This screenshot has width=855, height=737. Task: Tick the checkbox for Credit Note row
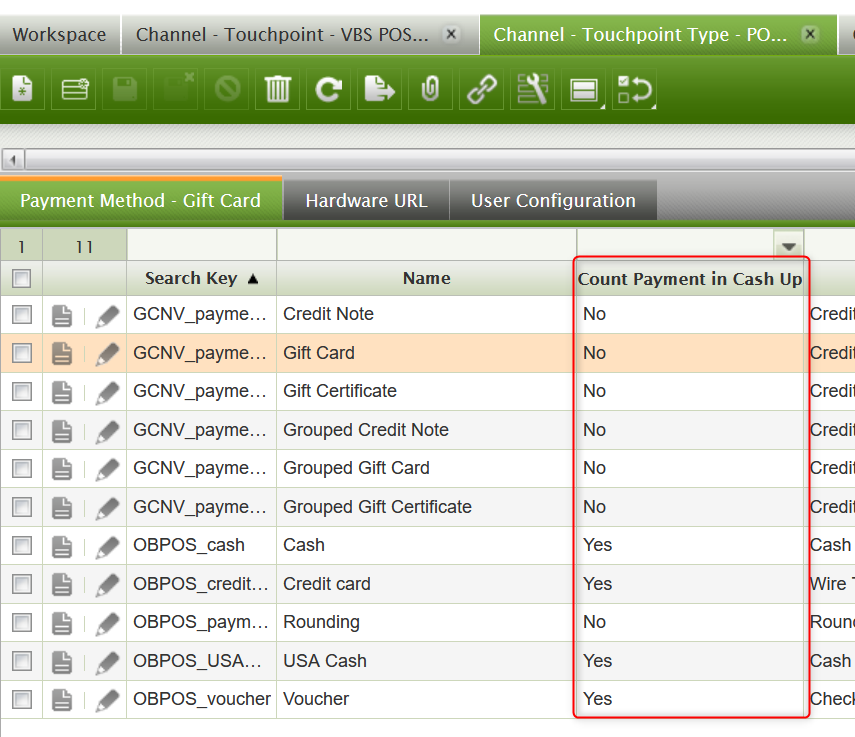pyautogui.click(x=22, y=315)
